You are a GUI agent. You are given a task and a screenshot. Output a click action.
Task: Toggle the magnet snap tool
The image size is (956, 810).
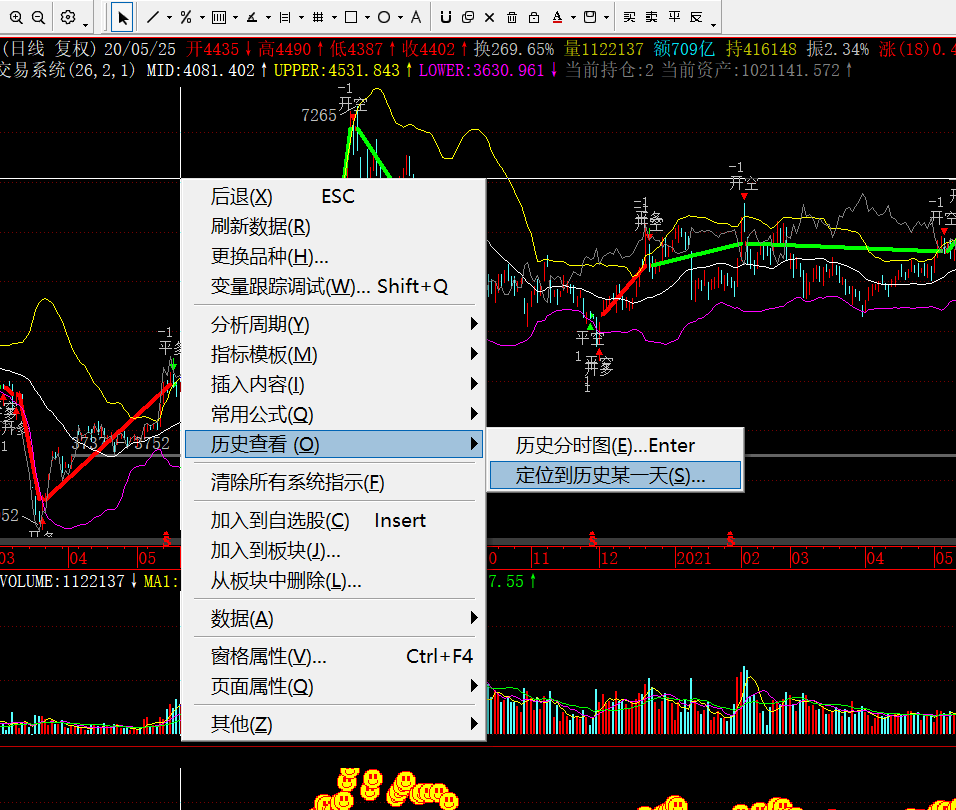pyautogui.click(x=446, y=17)
